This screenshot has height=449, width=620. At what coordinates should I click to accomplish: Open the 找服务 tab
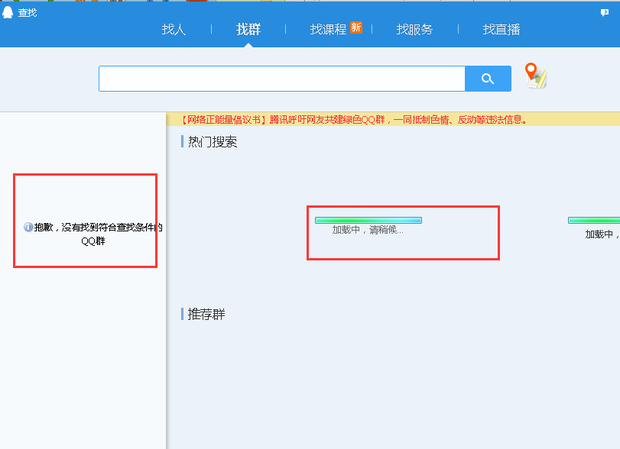[x=414, y=29]
